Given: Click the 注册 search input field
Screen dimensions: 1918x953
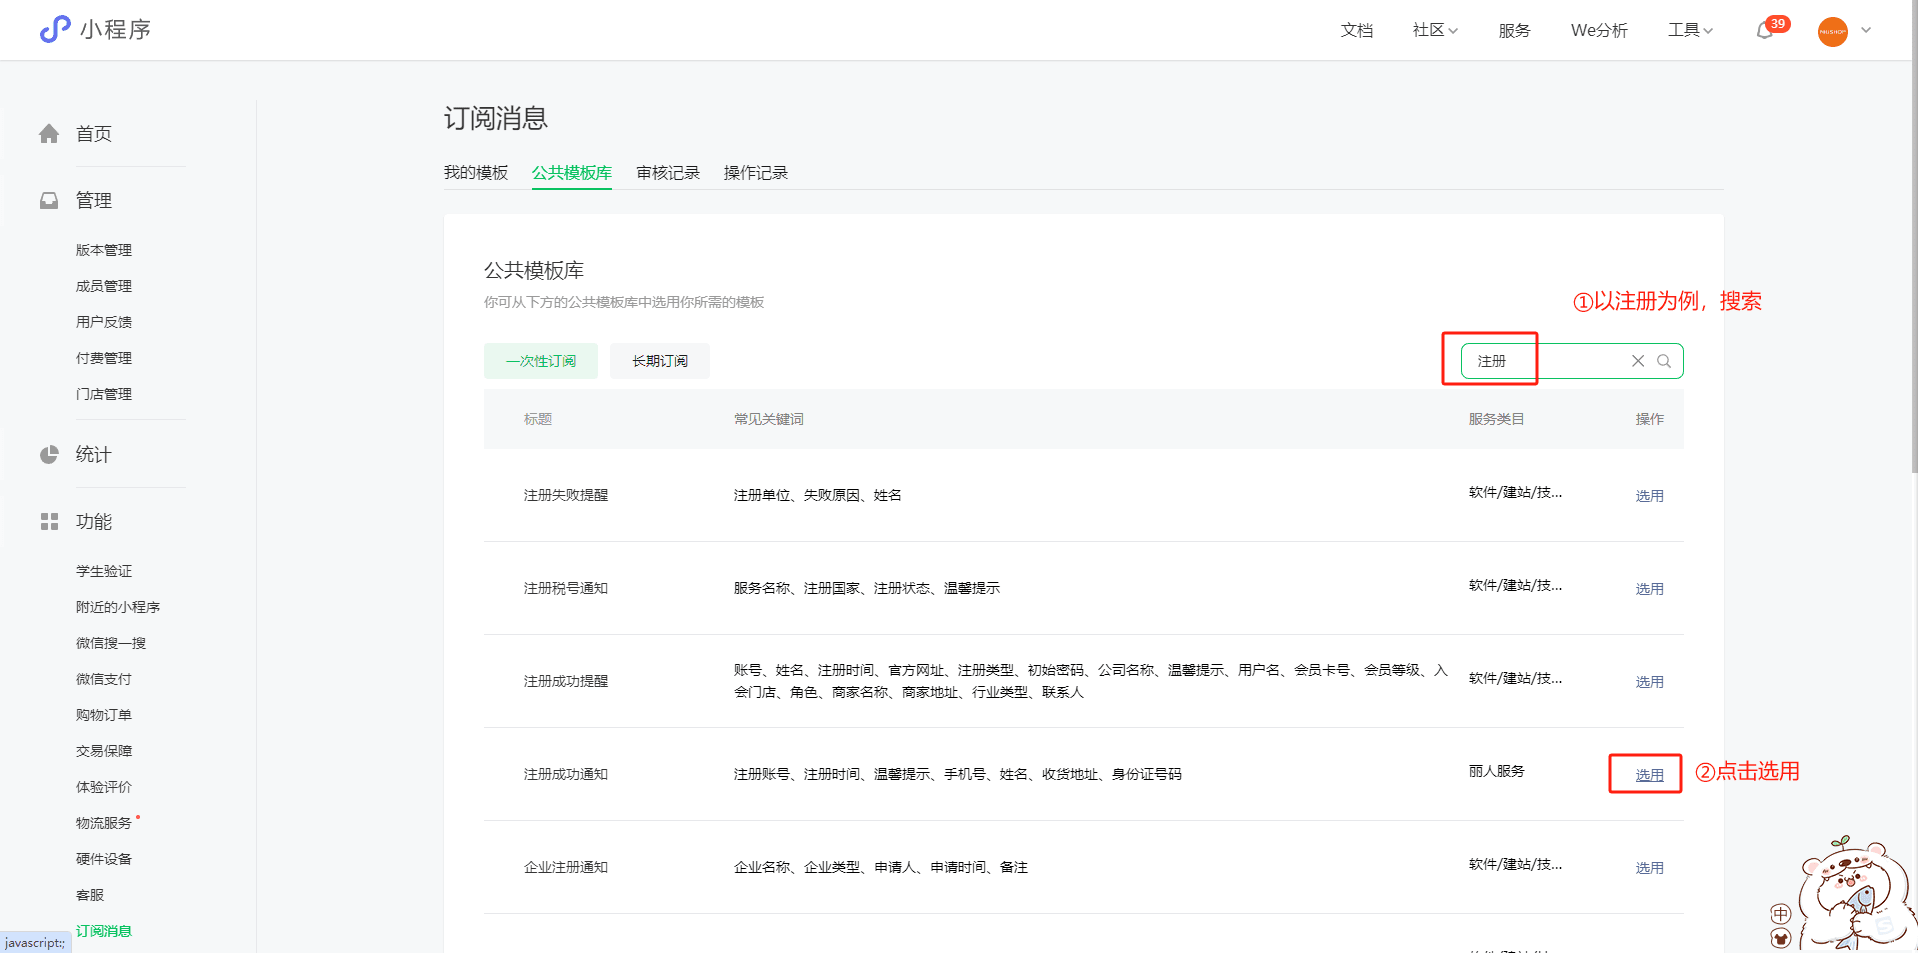Looking at the screenshot, I should coord(1550,361).
